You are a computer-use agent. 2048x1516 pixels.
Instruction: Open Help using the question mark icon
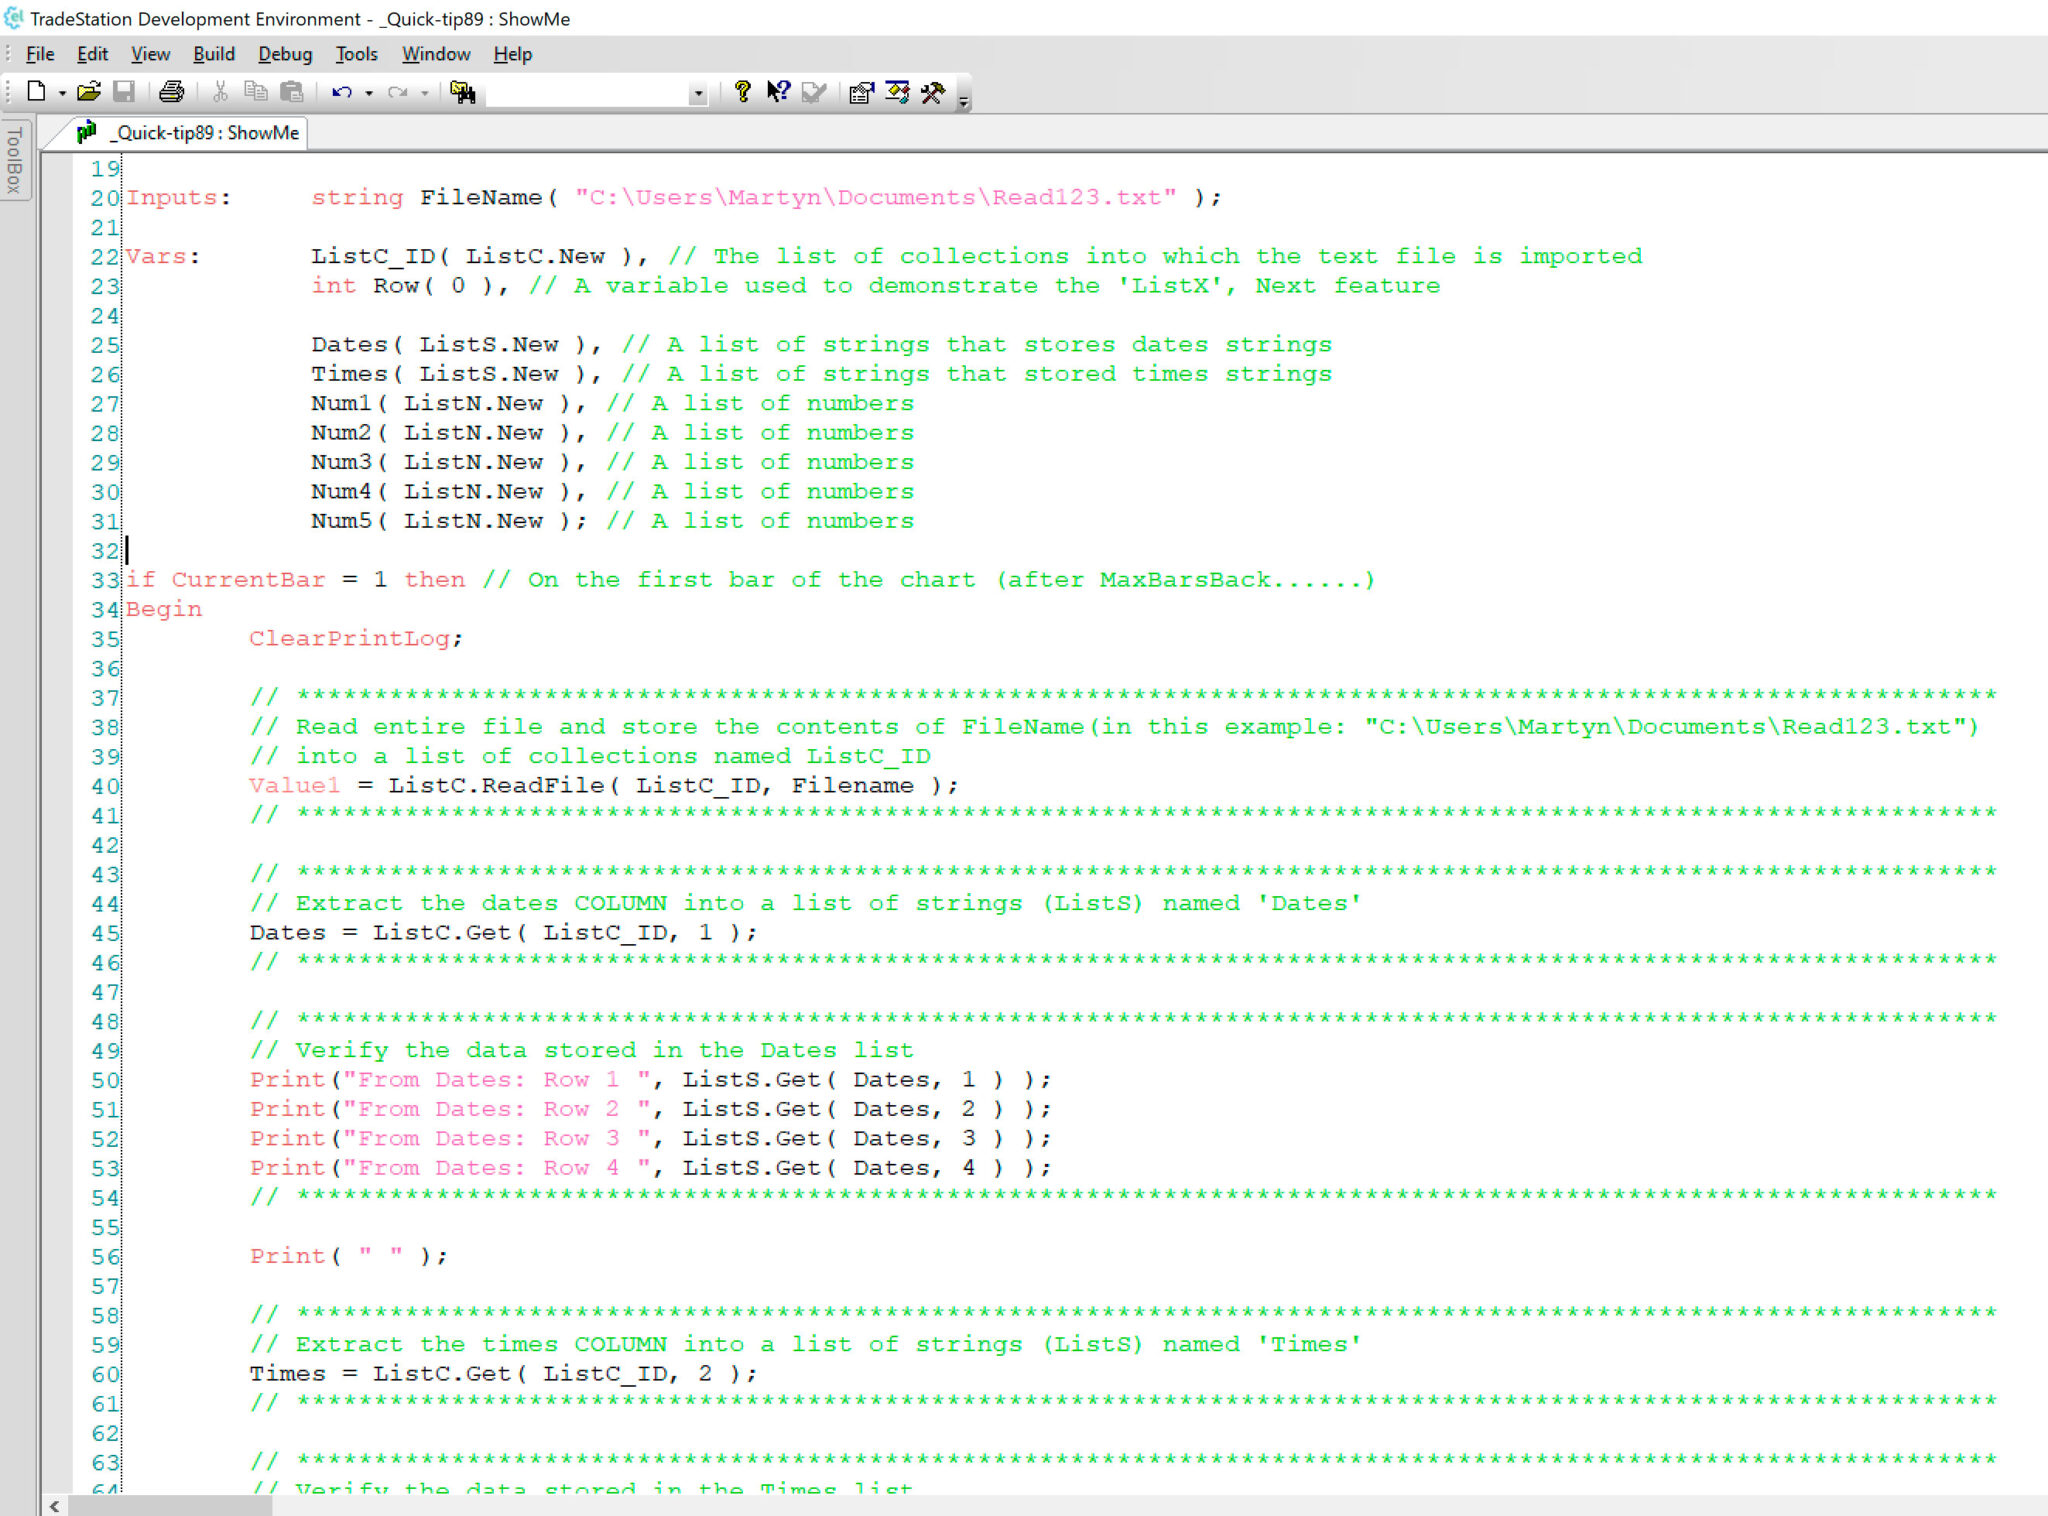tap(742, 93)
